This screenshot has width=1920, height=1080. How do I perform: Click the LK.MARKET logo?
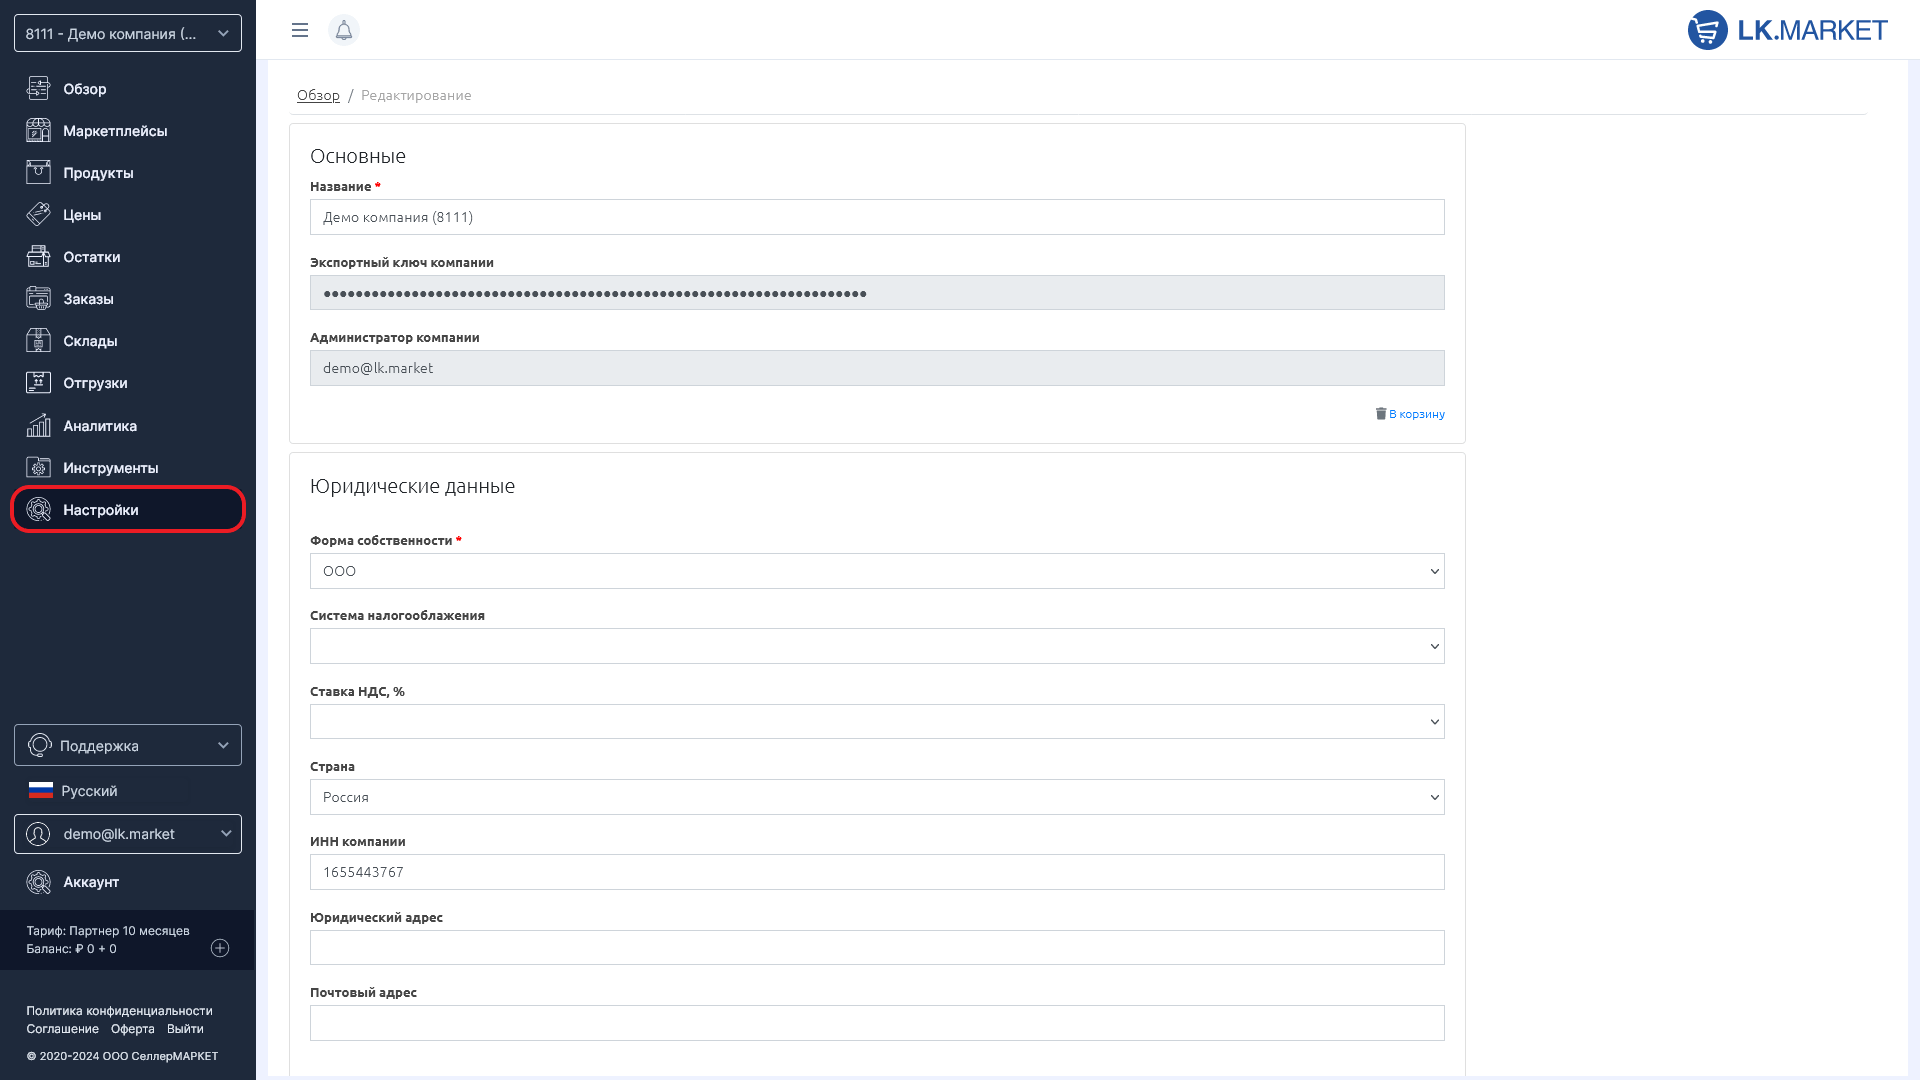(x=1787, y=30)
